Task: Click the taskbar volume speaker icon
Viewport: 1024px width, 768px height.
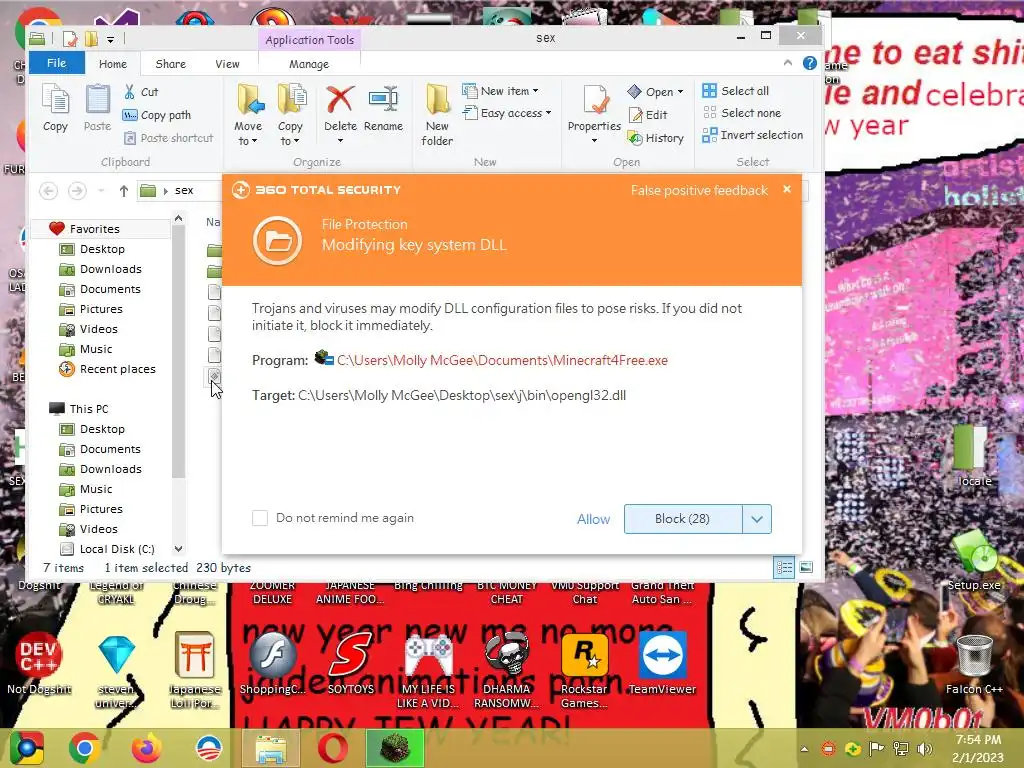Action: pos(925,749)
